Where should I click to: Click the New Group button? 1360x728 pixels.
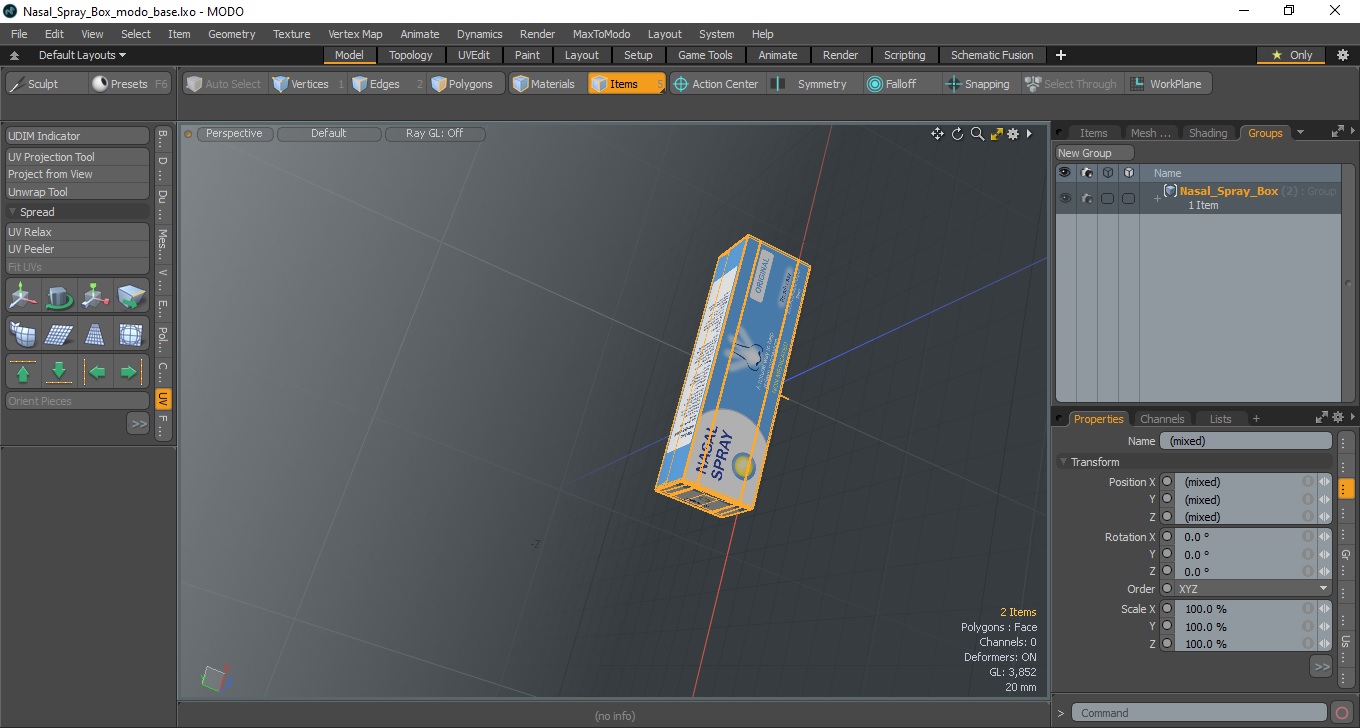[1095, 153]
